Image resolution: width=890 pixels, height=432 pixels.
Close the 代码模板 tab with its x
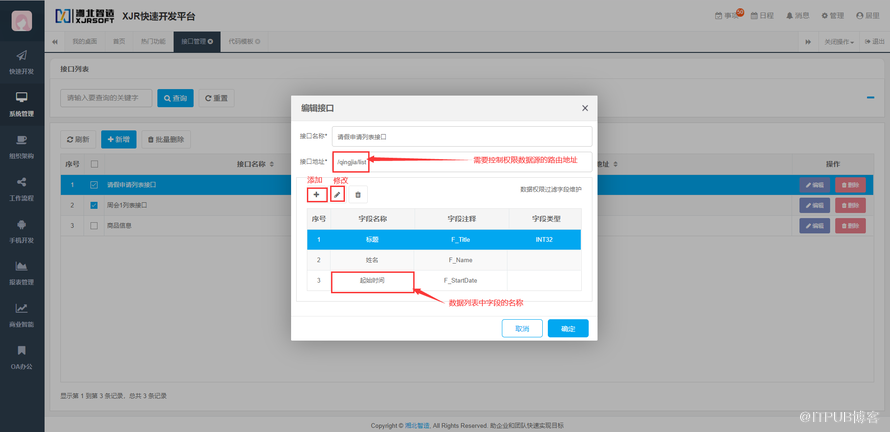click(258, 41)
